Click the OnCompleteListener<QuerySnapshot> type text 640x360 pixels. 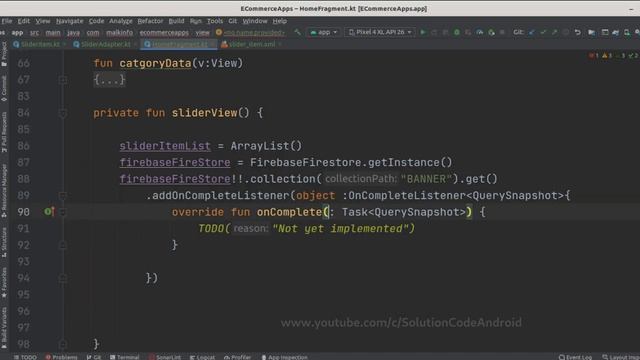tap(456, 196)
